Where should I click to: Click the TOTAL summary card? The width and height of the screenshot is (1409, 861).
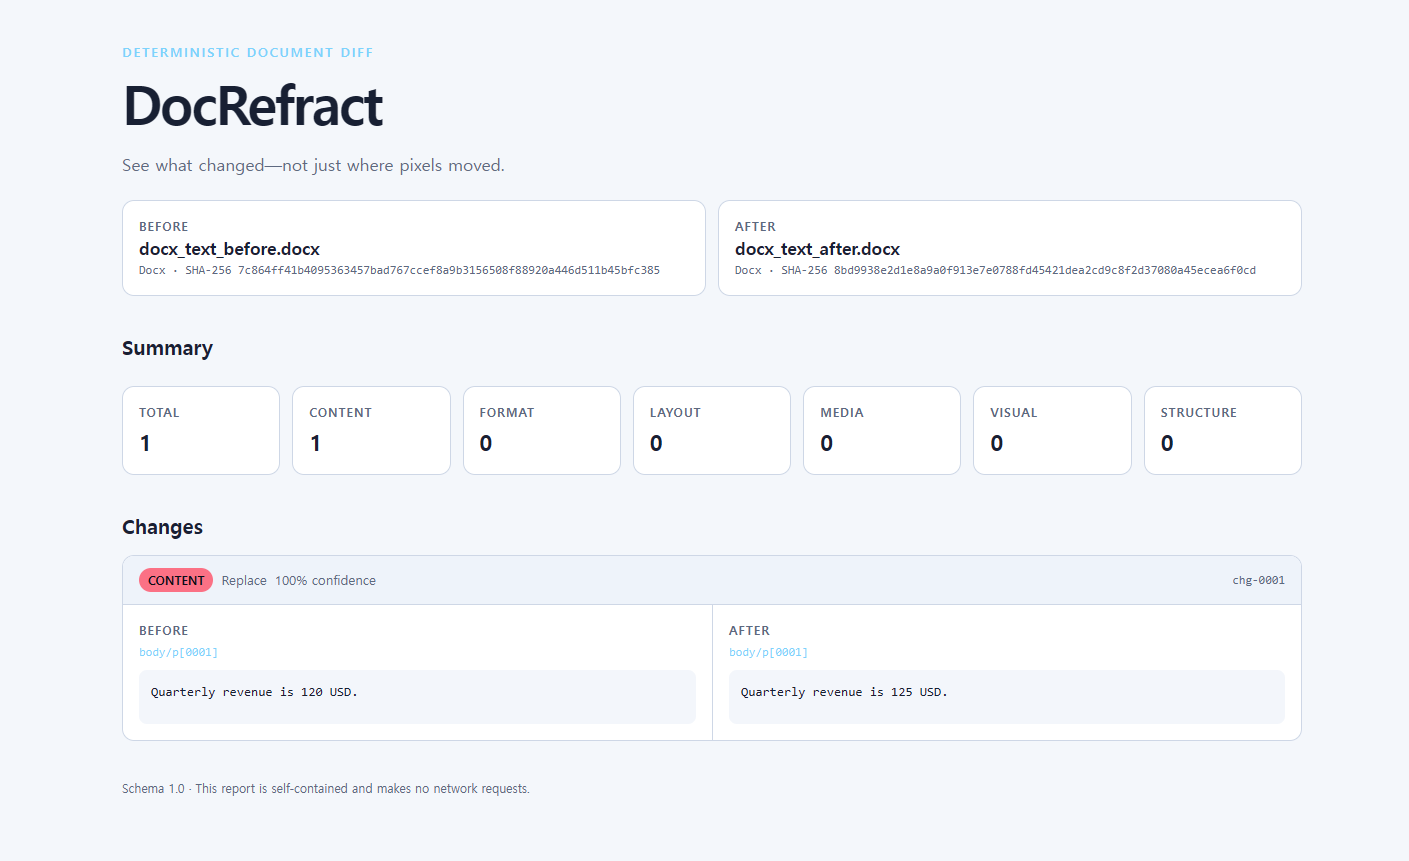click(201, 430)
